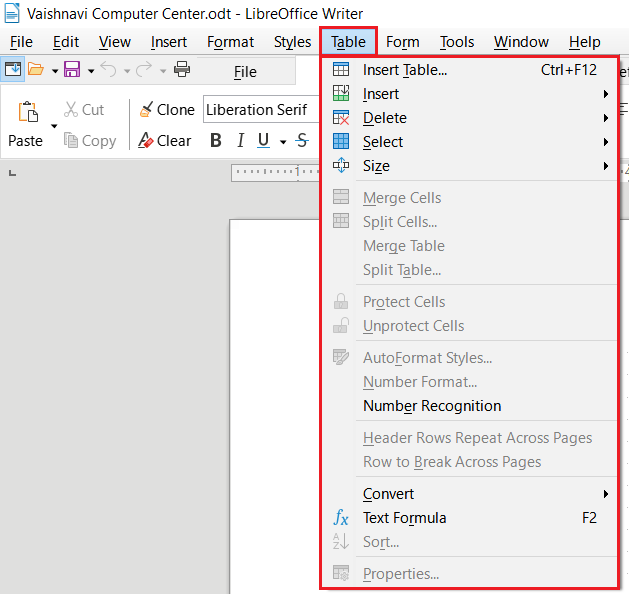
Task: Open the dropdown arrow next to Open
Action: pyautogui.click(x=55, y=71)
